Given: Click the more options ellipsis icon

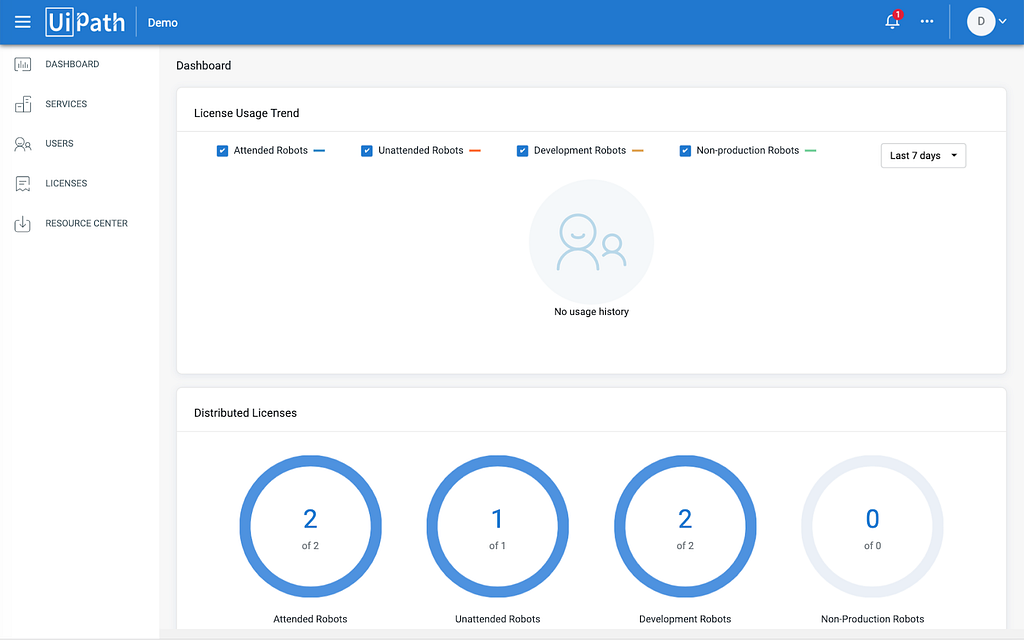Looking at the screenshot, I should (x=926, y=21).
